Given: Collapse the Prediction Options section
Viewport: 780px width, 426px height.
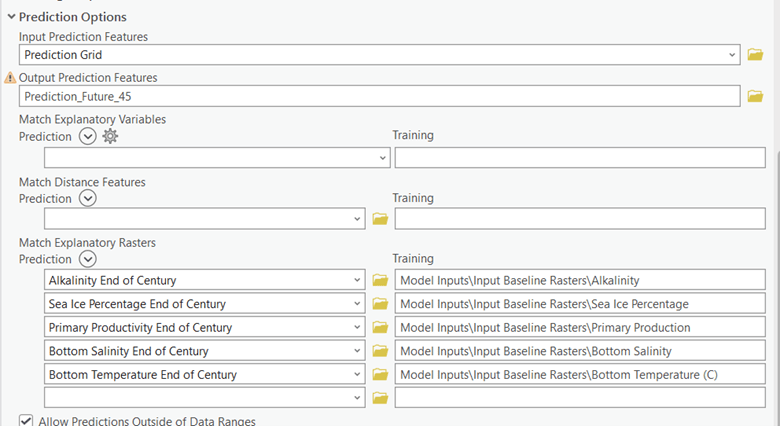Looking at the screenshot, I should pos(11,17).
